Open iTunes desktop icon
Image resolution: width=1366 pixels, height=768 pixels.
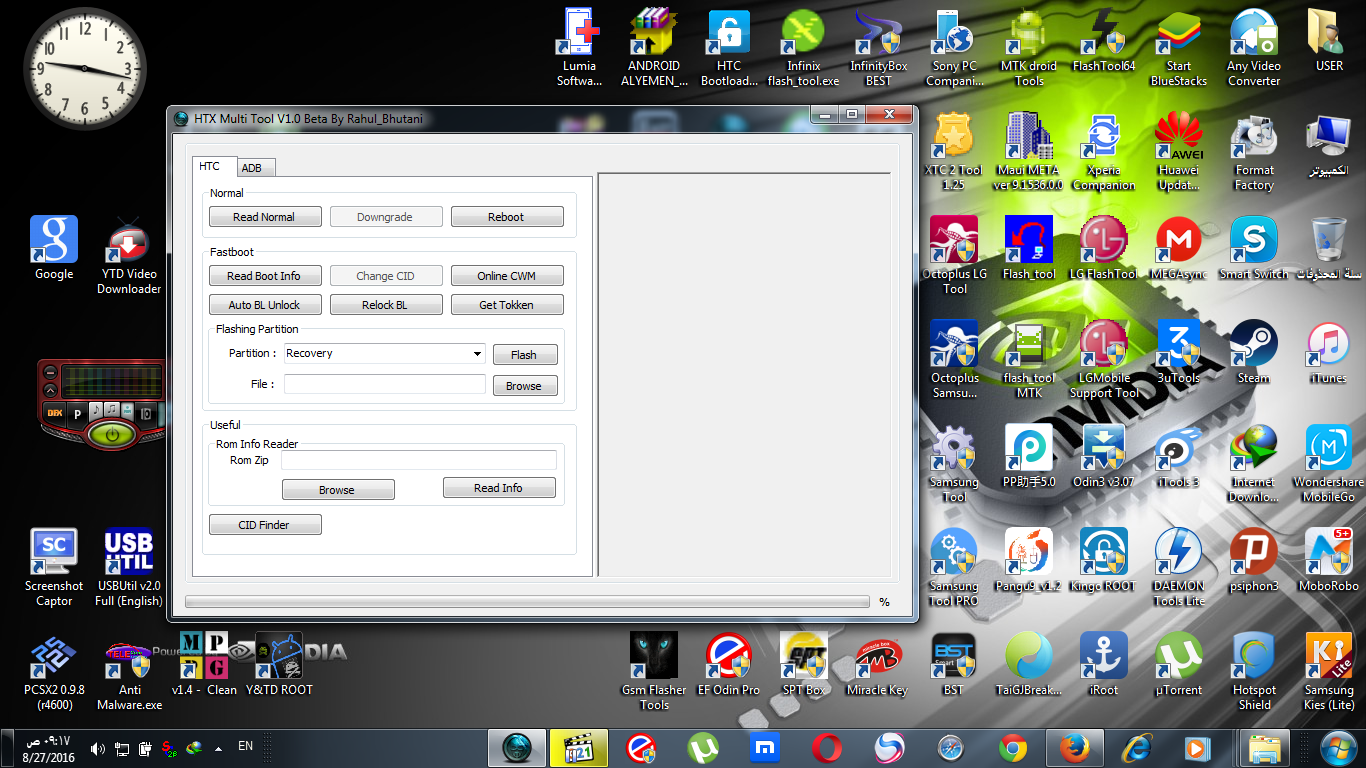[x=1329, y=351]
